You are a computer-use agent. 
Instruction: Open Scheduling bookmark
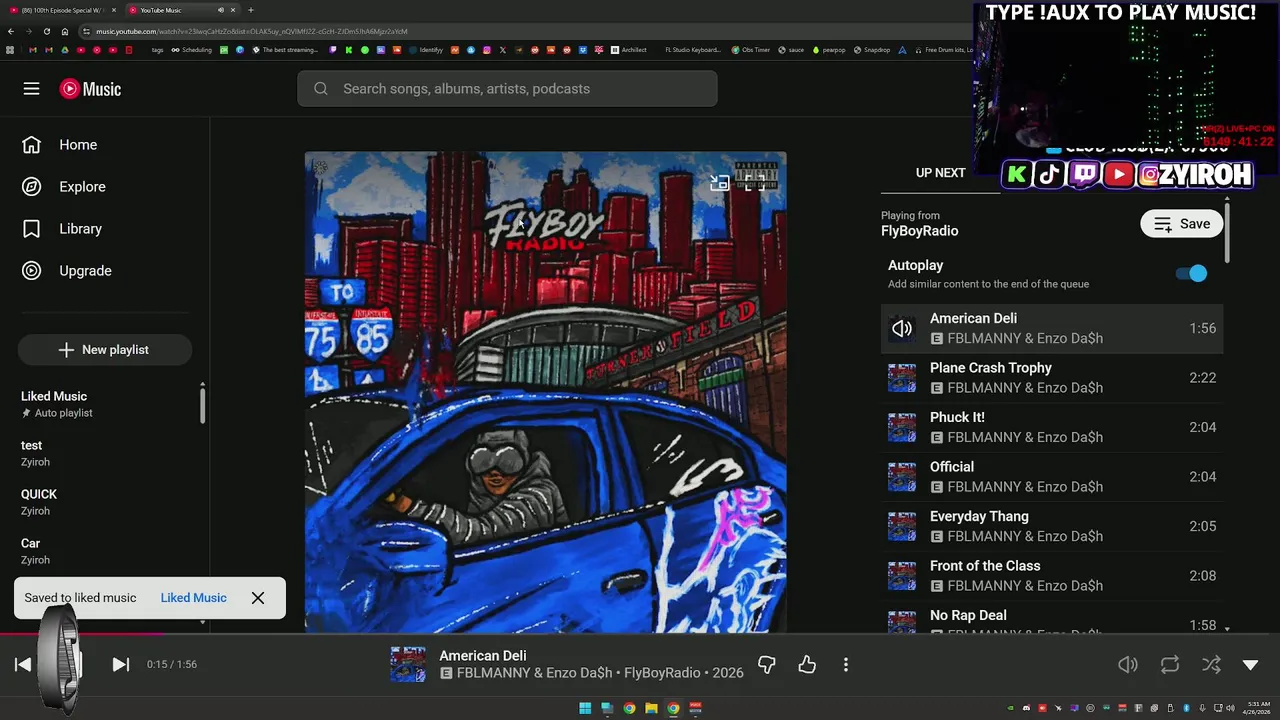tap(191, 50)
